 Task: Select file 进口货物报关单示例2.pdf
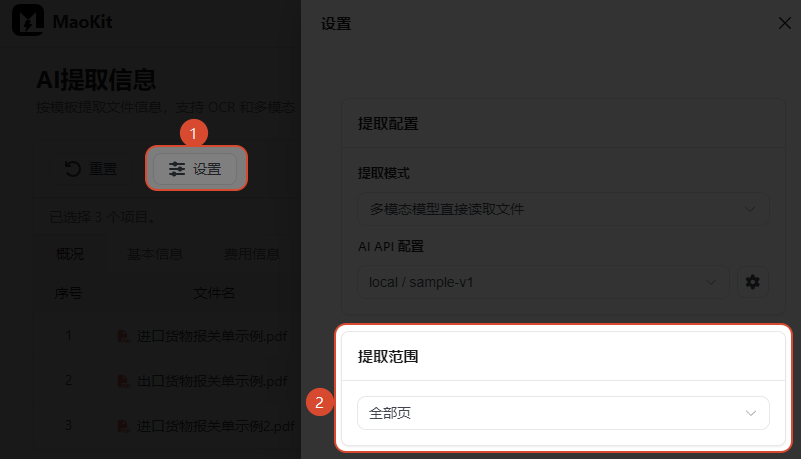pyautogui.click(x=215, y=426)
